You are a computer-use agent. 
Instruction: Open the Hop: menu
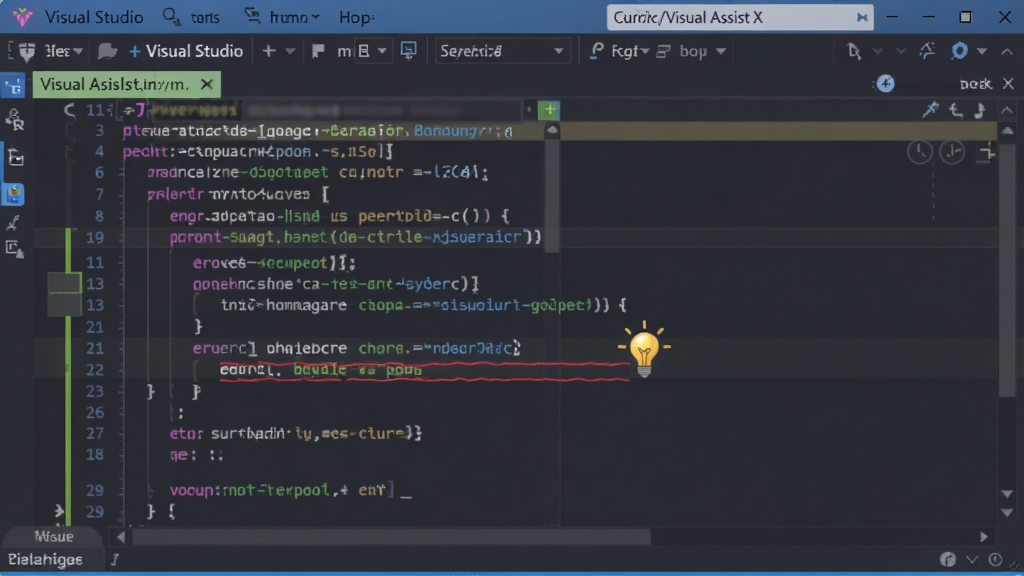click(x=357, y=17)
